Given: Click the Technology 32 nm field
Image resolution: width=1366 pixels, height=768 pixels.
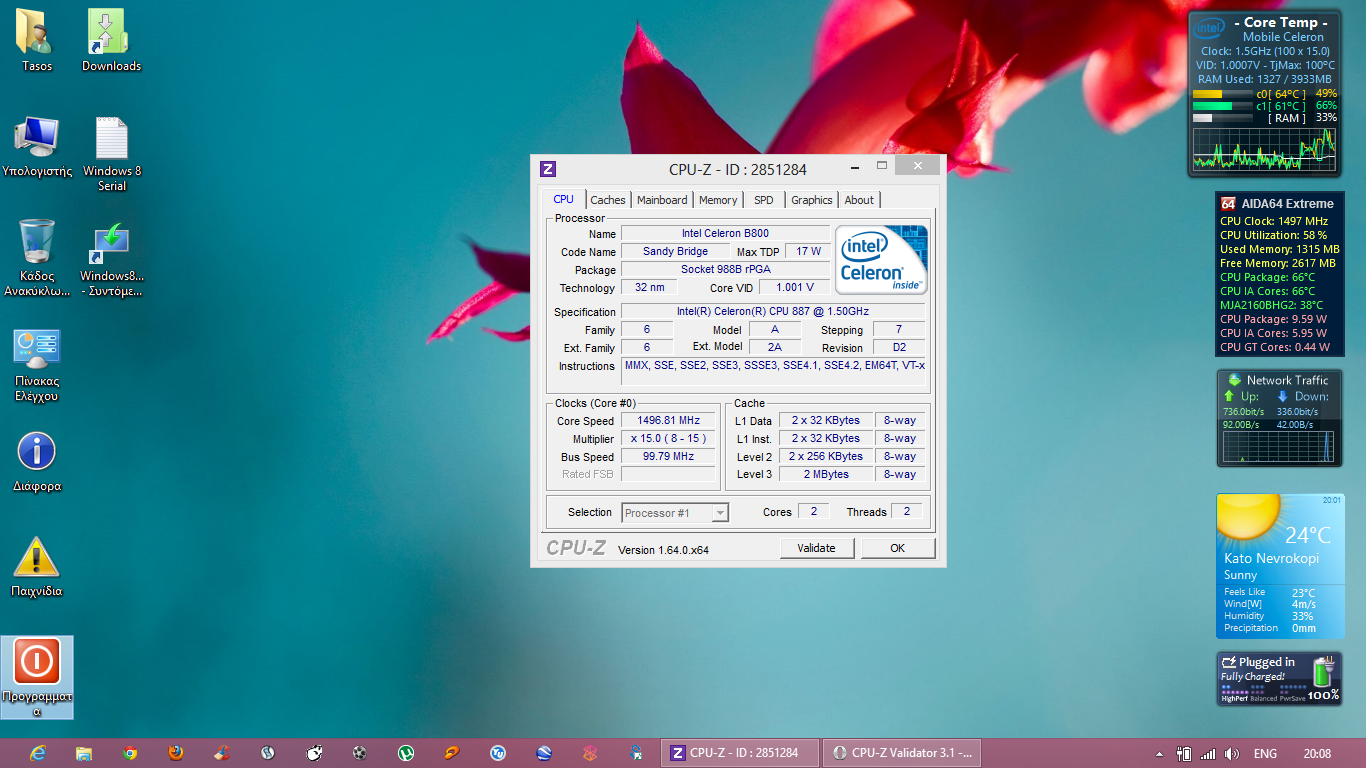Looking at the screenshot, I should click(x=647, y=287).
